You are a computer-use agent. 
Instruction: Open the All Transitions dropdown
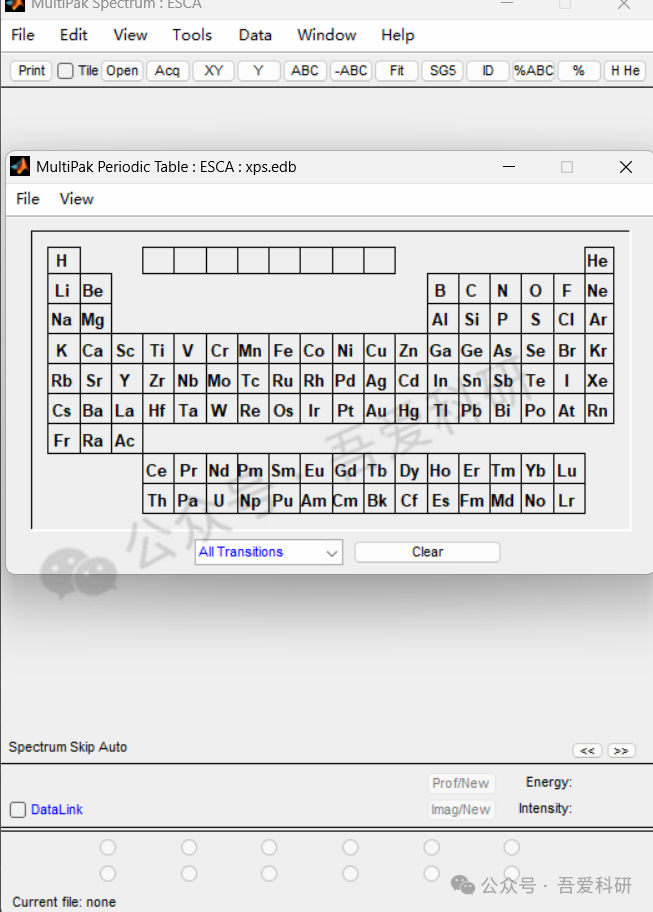[x=268, y=552]
